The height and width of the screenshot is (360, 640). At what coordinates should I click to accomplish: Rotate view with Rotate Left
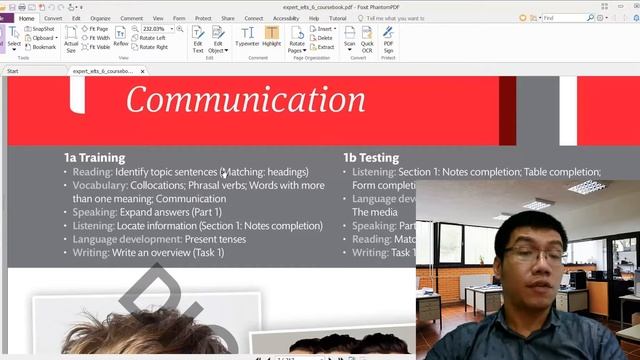coord(149,38)
